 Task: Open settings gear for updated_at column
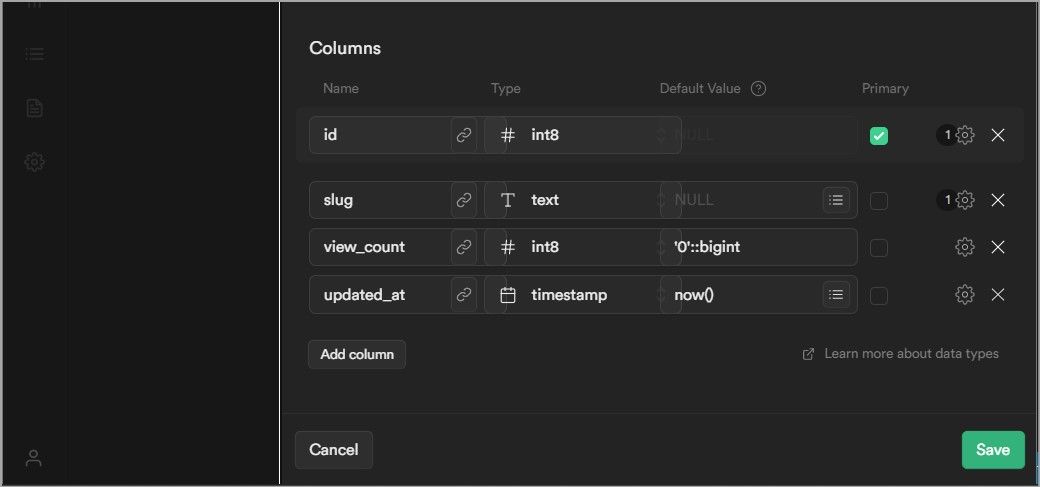tap(965, 295)
